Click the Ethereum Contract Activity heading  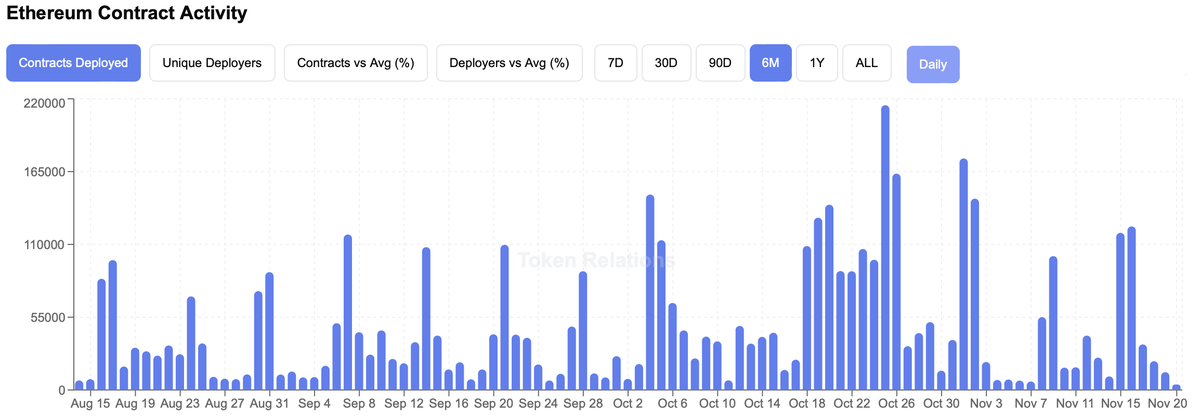(x=127, y=15)
